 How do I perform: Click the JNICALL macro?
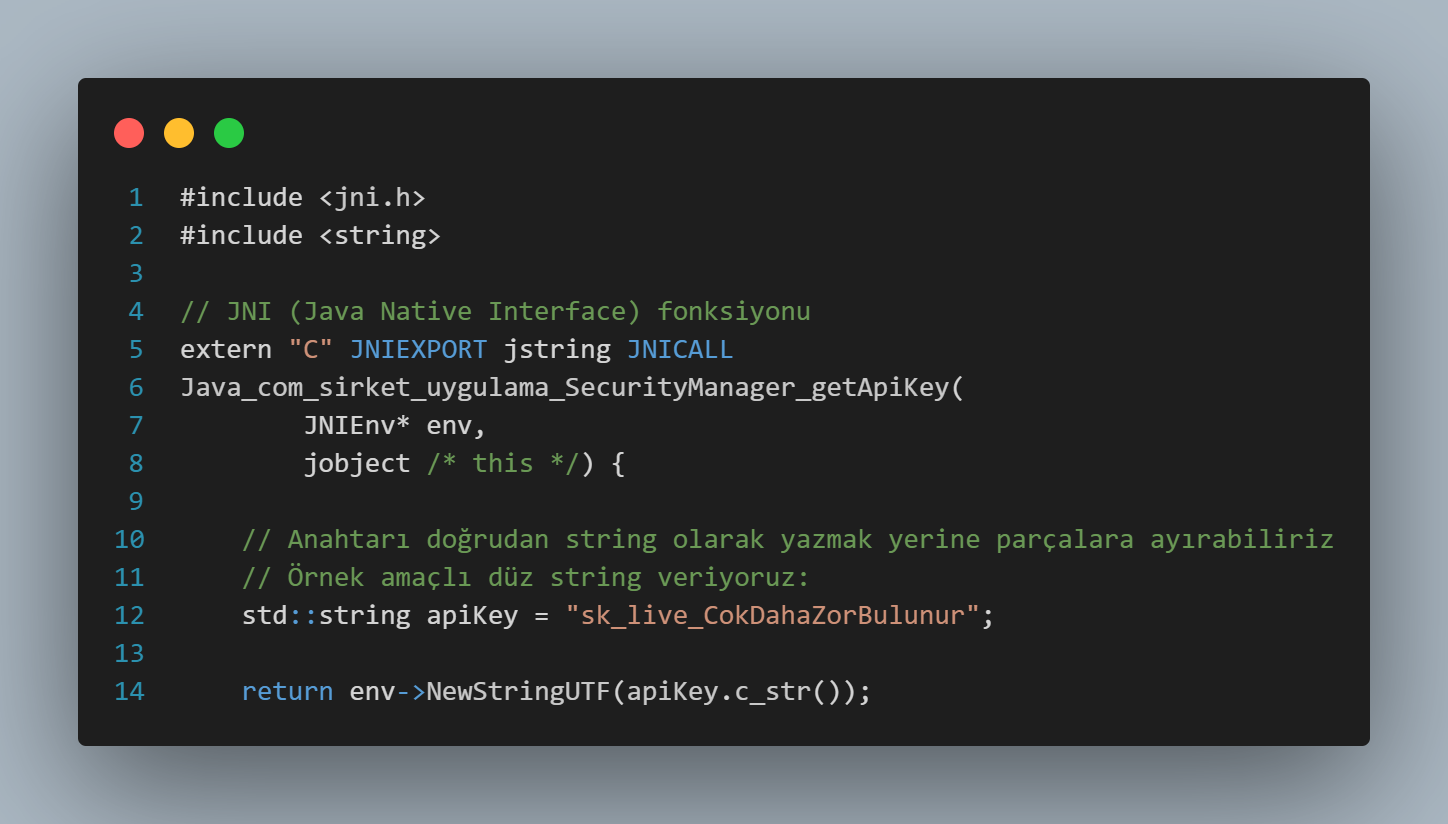tap(680, 350)
